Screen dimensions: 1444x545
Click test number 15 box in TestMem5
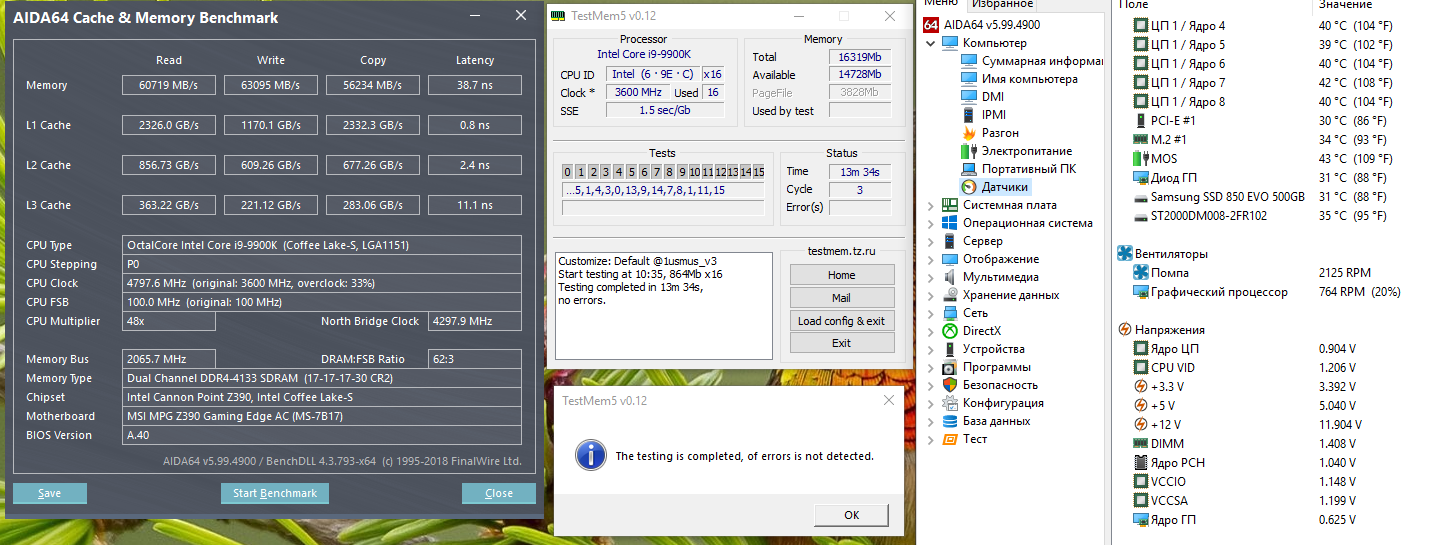coord(759,172)
